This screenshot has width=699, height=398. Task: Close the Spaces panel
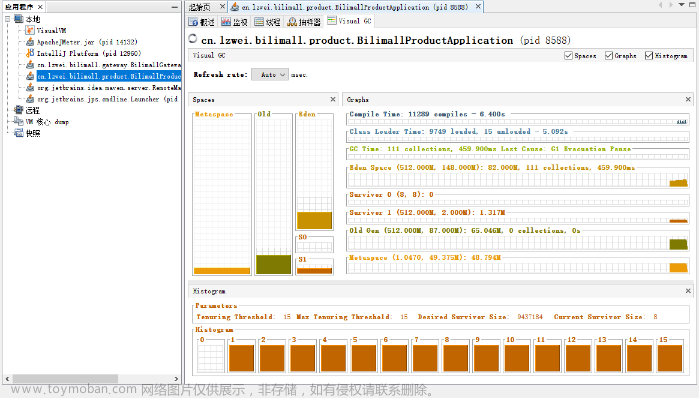click(x=333, y=99)
